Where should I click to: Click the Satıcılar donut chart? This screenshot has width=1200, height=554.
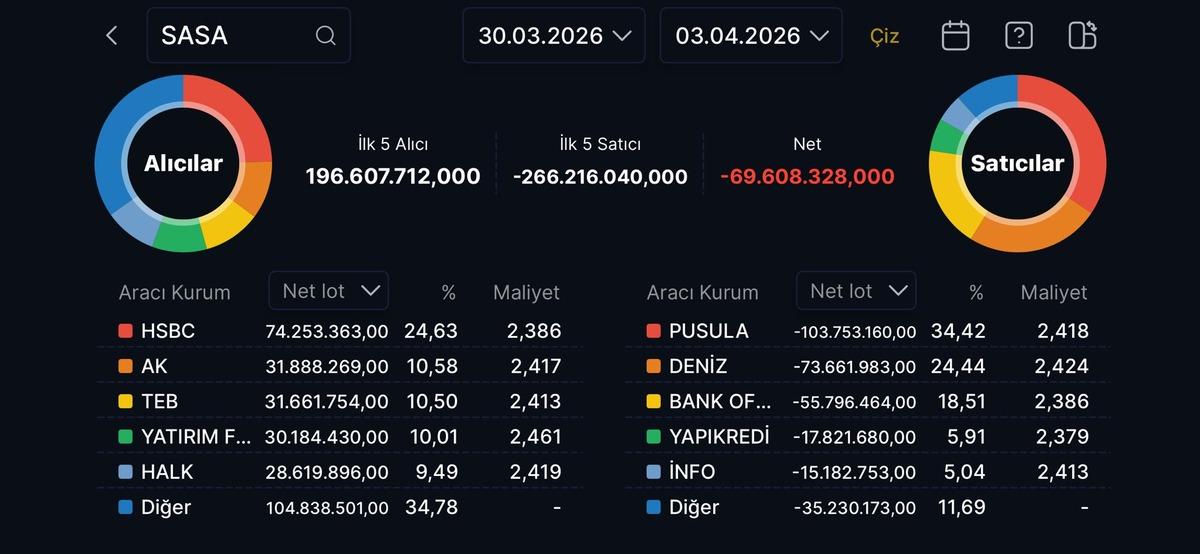[1017, 163]
